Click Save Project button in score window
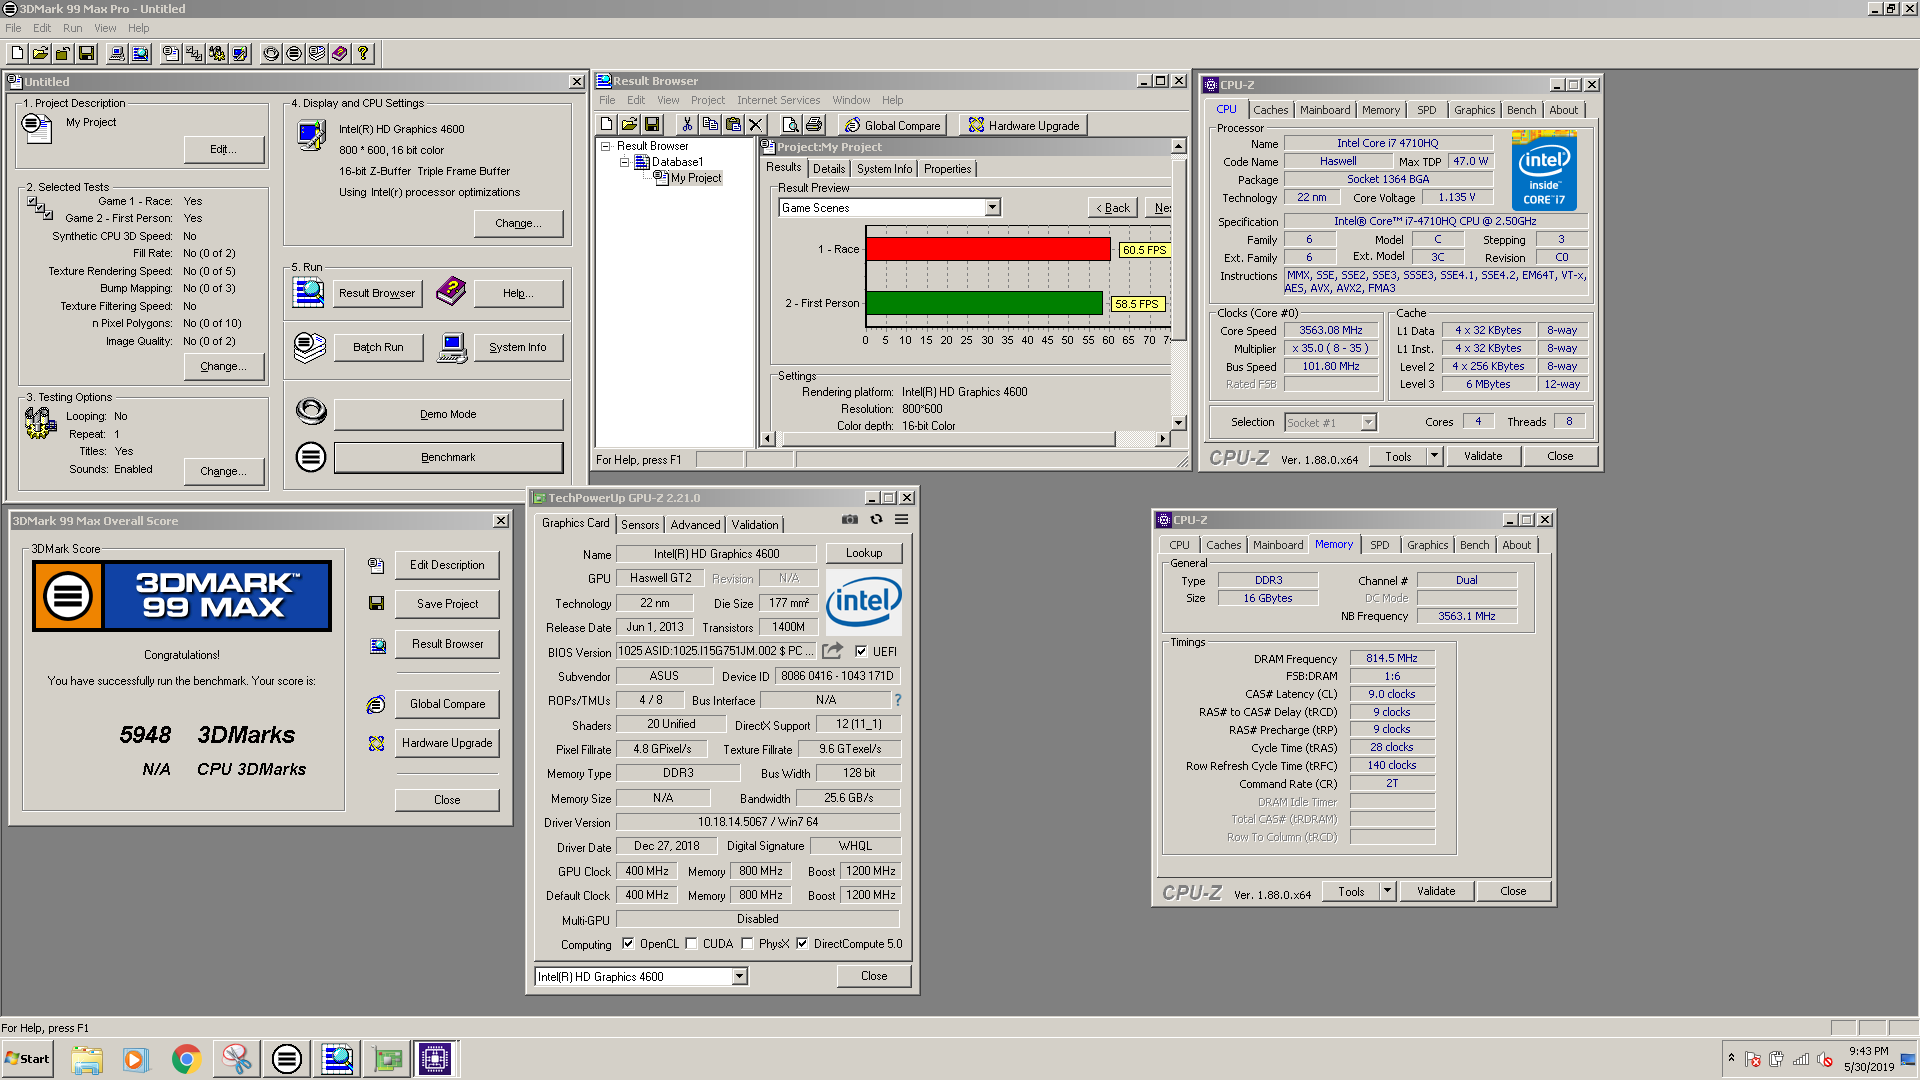 pos(447,604)
